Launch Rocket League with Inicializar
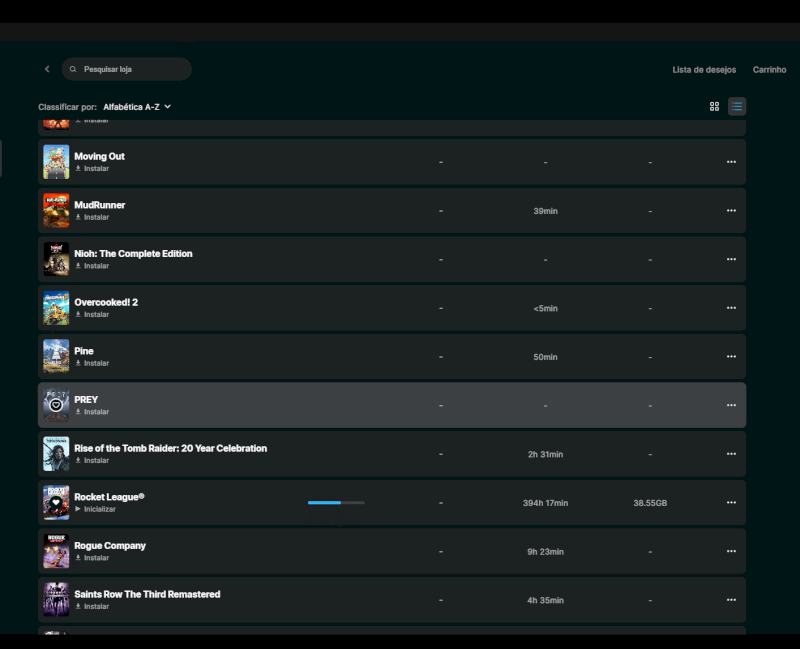The width and height of the screenshot is (800, 649). point(96,509)
